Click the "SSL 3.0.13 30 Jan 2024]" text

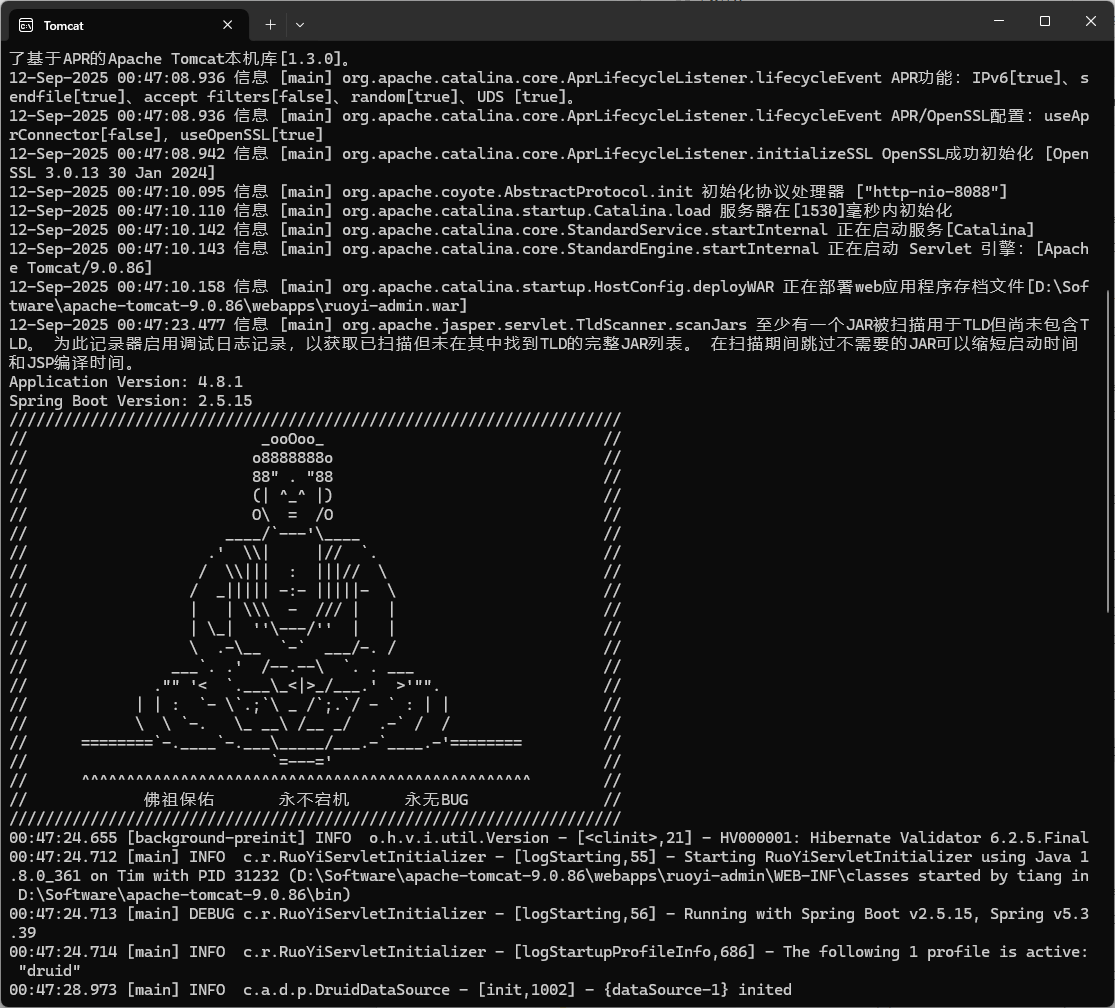click(112, 173)
